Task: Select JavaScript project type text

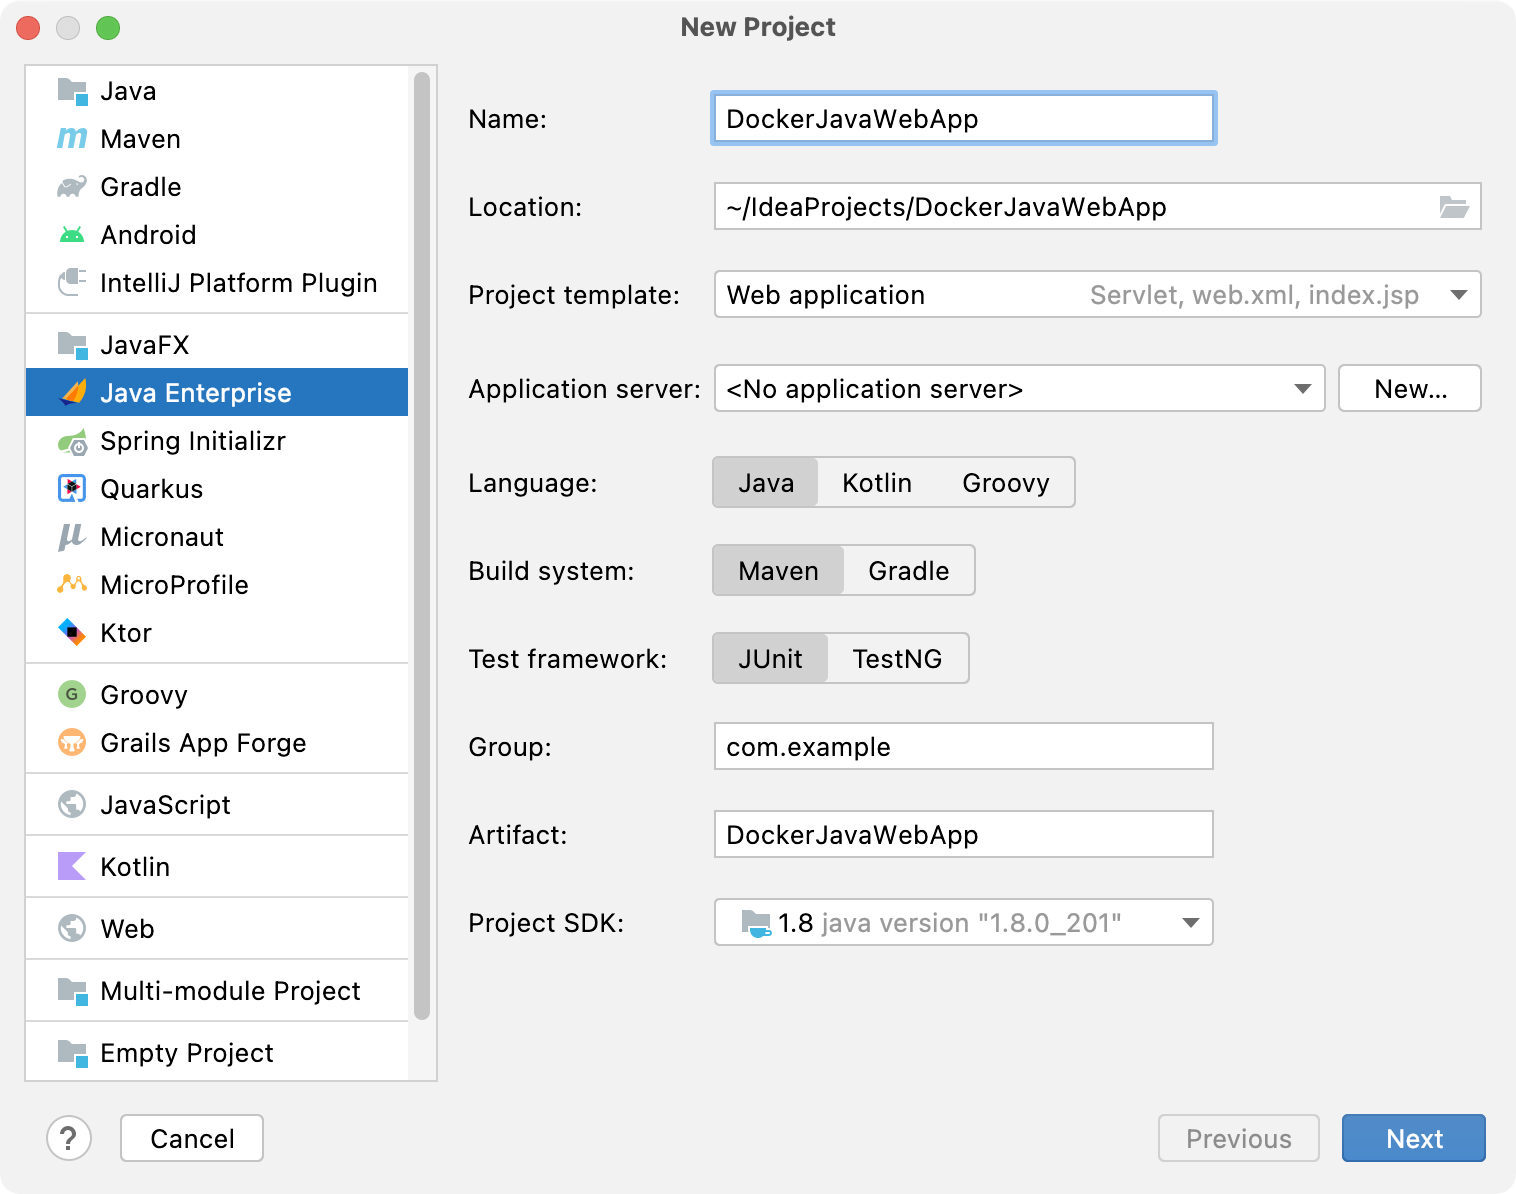Action: click(165, 805)
